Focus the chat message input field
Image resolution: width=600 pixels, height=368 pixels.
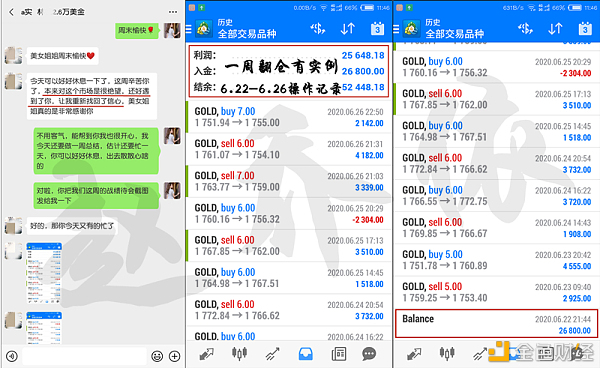click(x=84, y=357)
